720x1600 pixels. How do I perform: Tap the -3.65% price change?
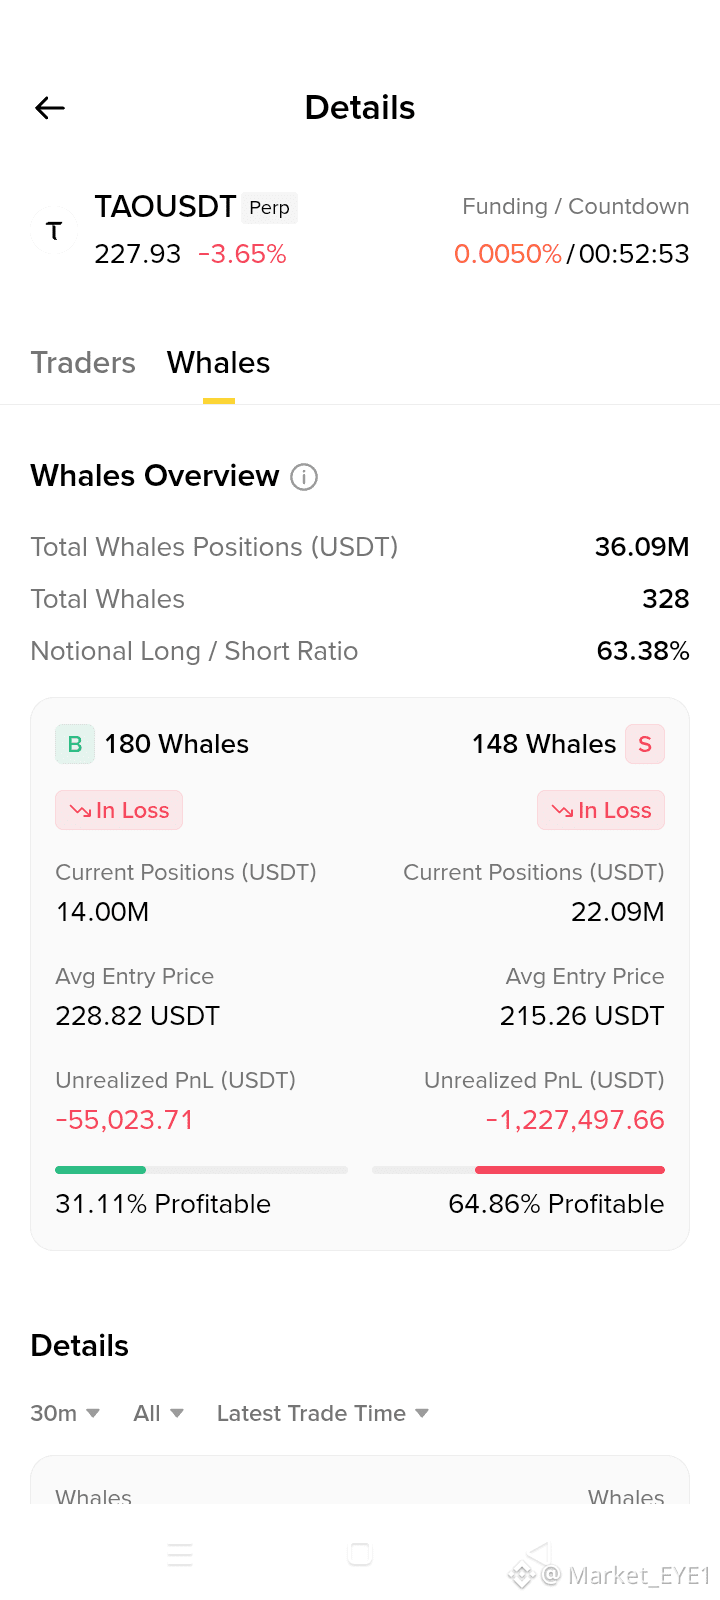click(x=242, y=254)
